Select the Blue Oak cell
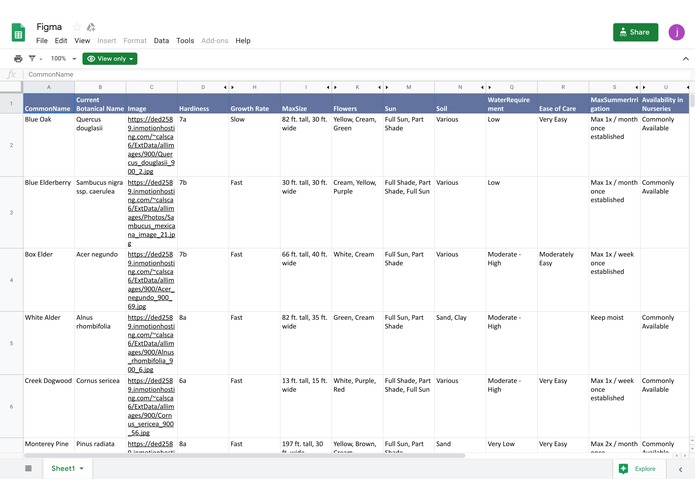 pos(49,145)
